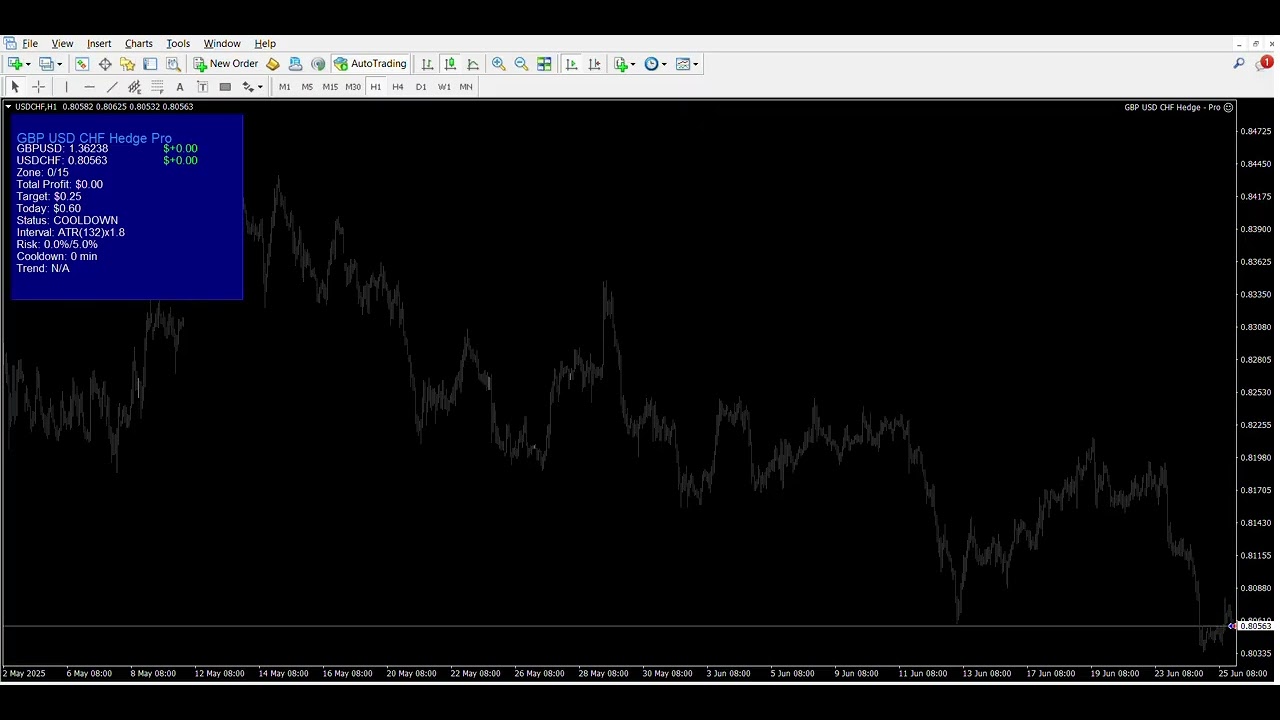
Task: Open chat notifications with red badge
Action: click(1263, 64)
